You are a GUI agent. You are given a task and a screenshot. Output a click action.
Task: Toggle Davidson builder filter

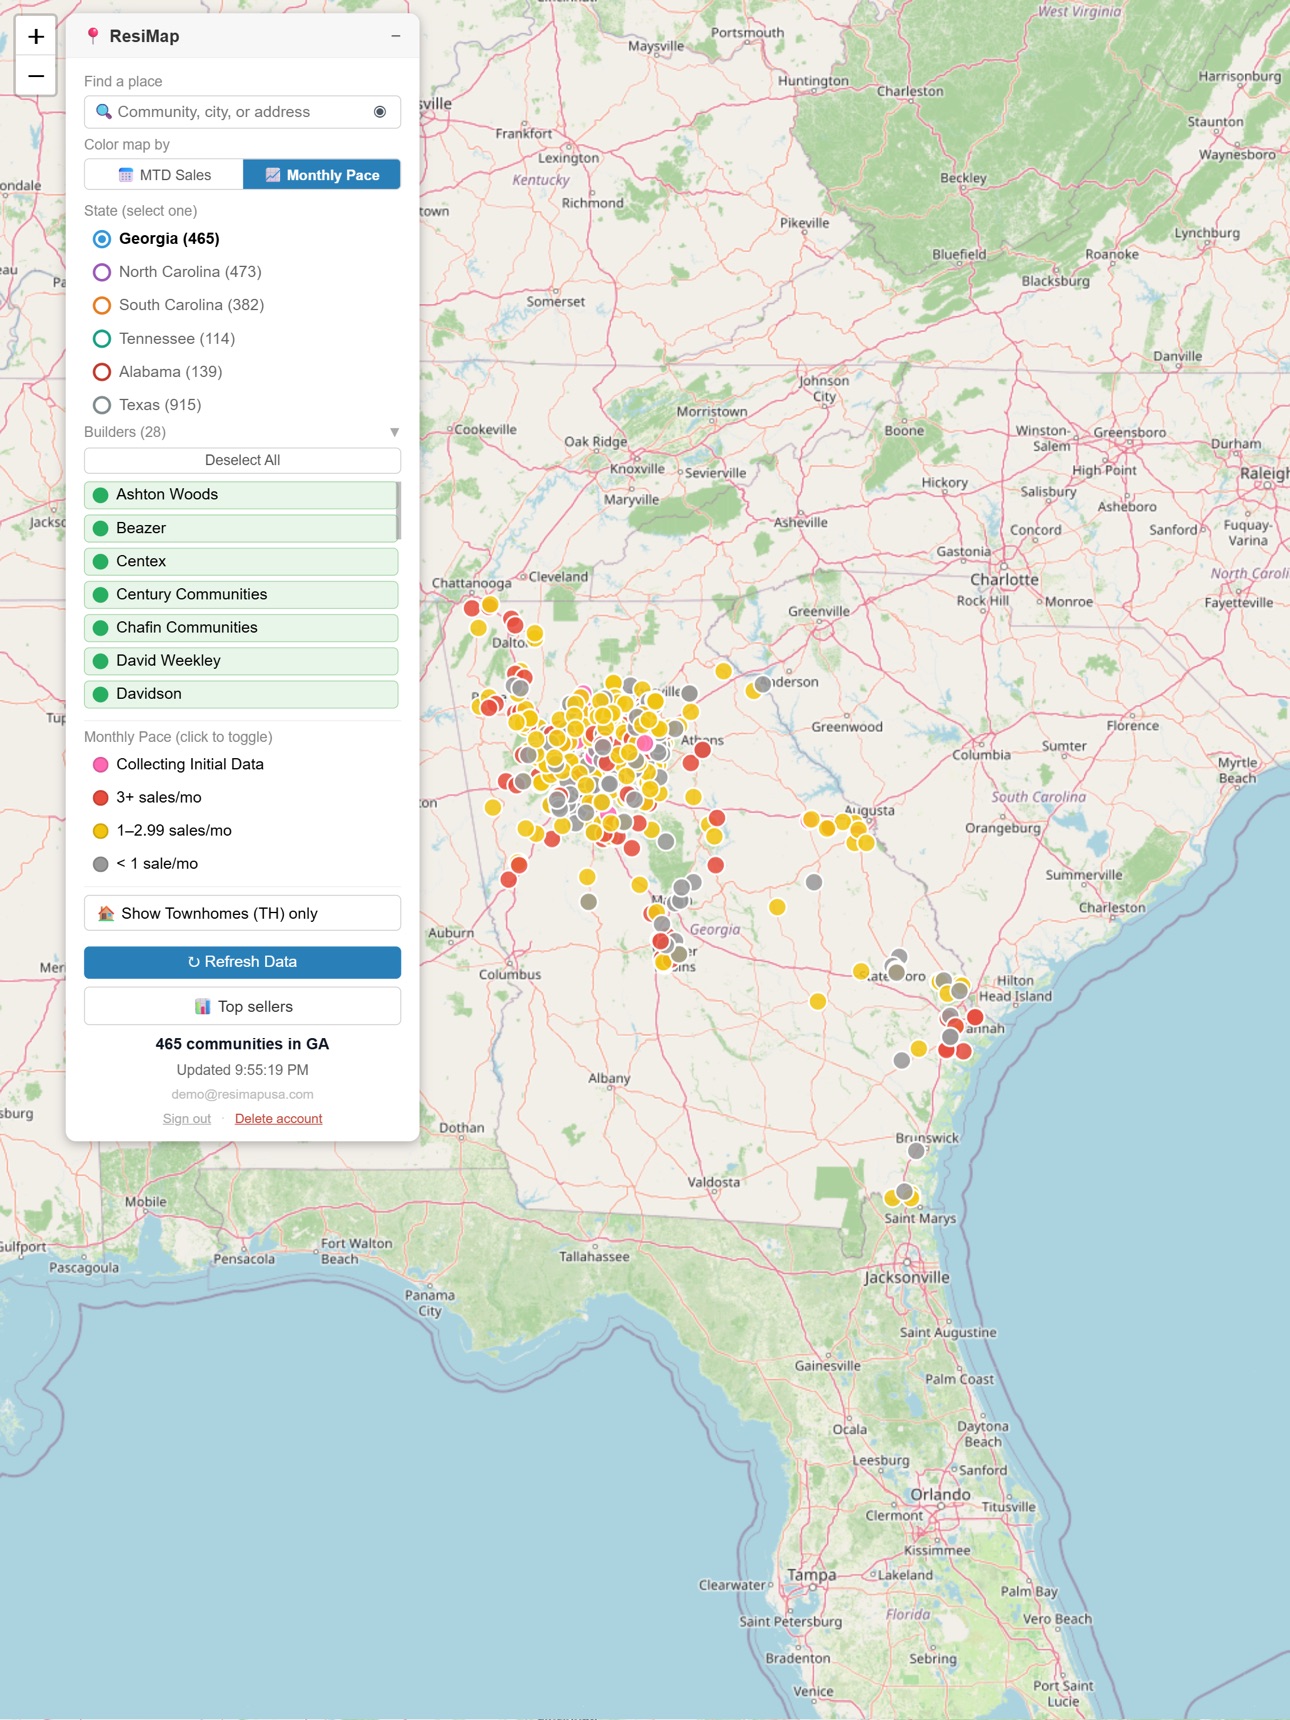pos(241,693)
